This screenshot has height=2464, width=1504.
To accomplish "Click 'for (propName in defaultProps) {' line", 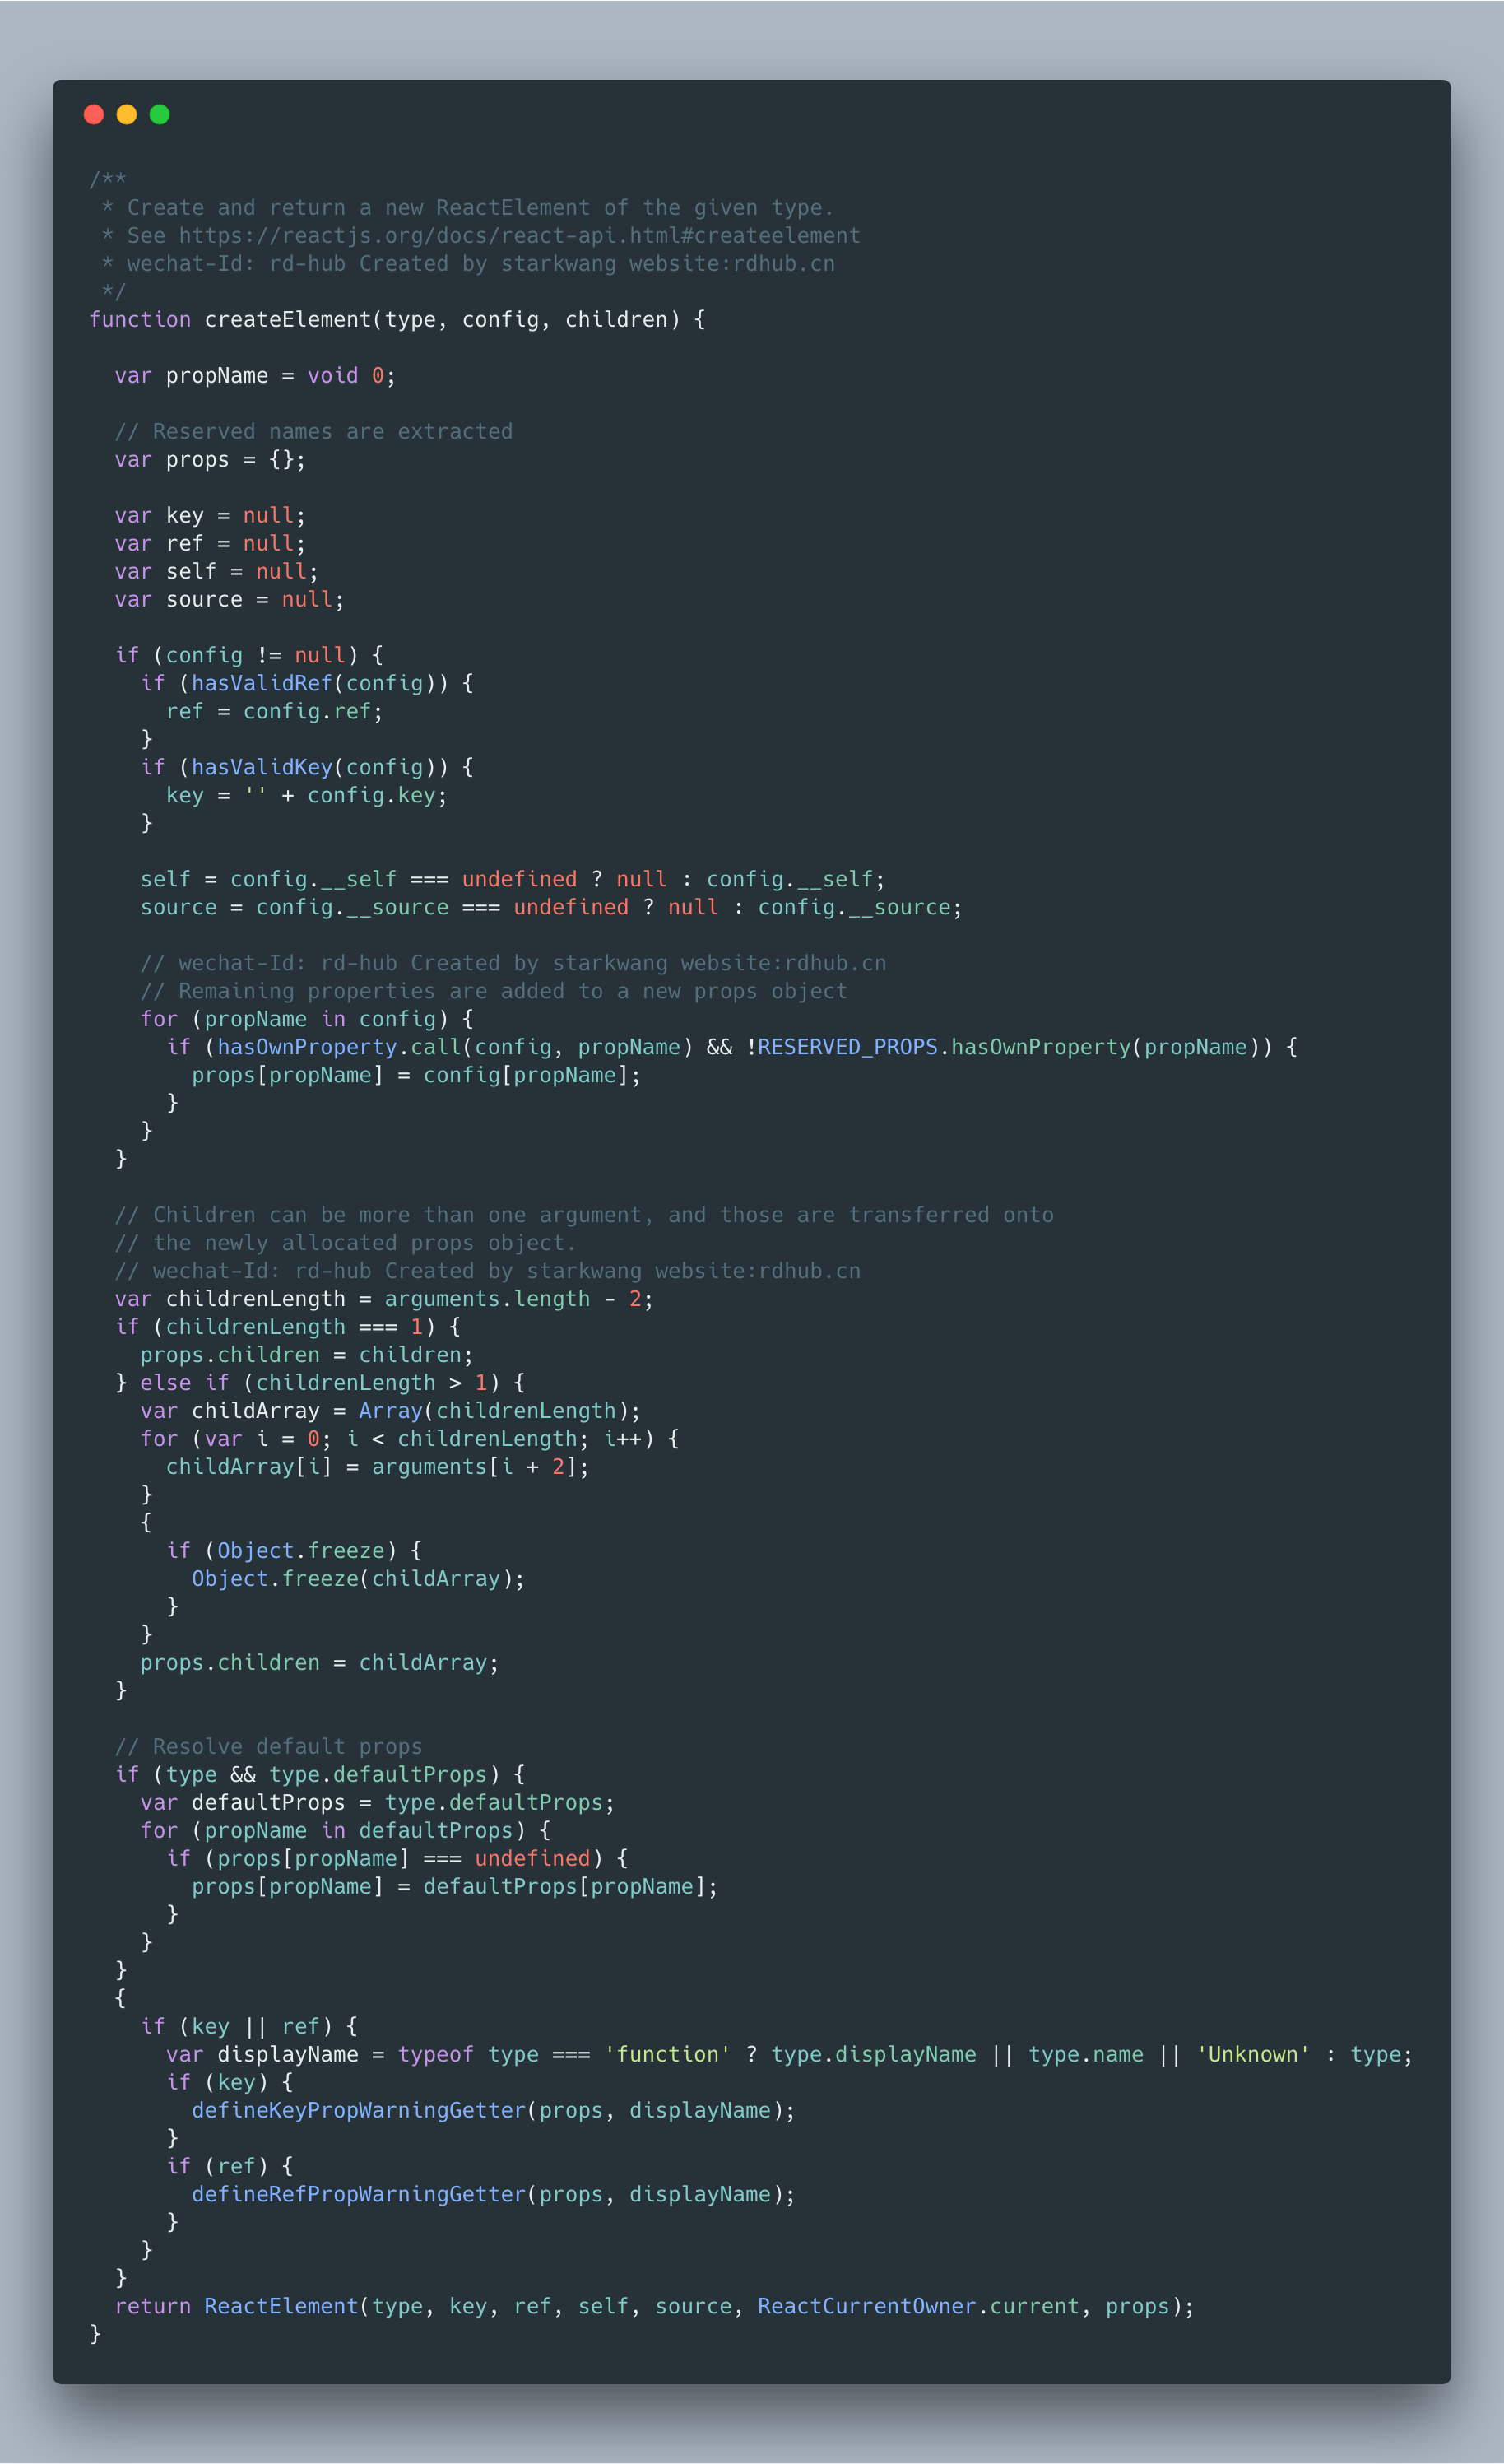I will 346,1832.
